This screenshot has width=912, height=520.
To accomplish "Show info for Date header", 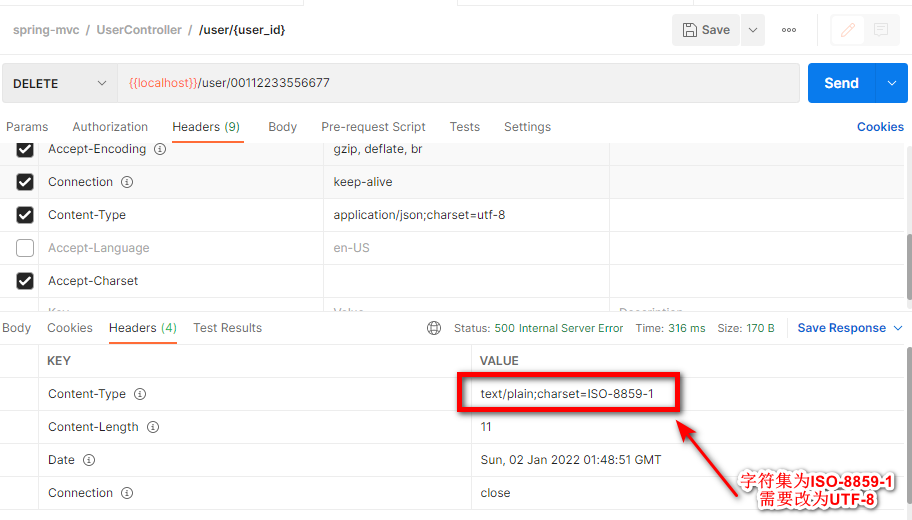I will click(89, 460).
